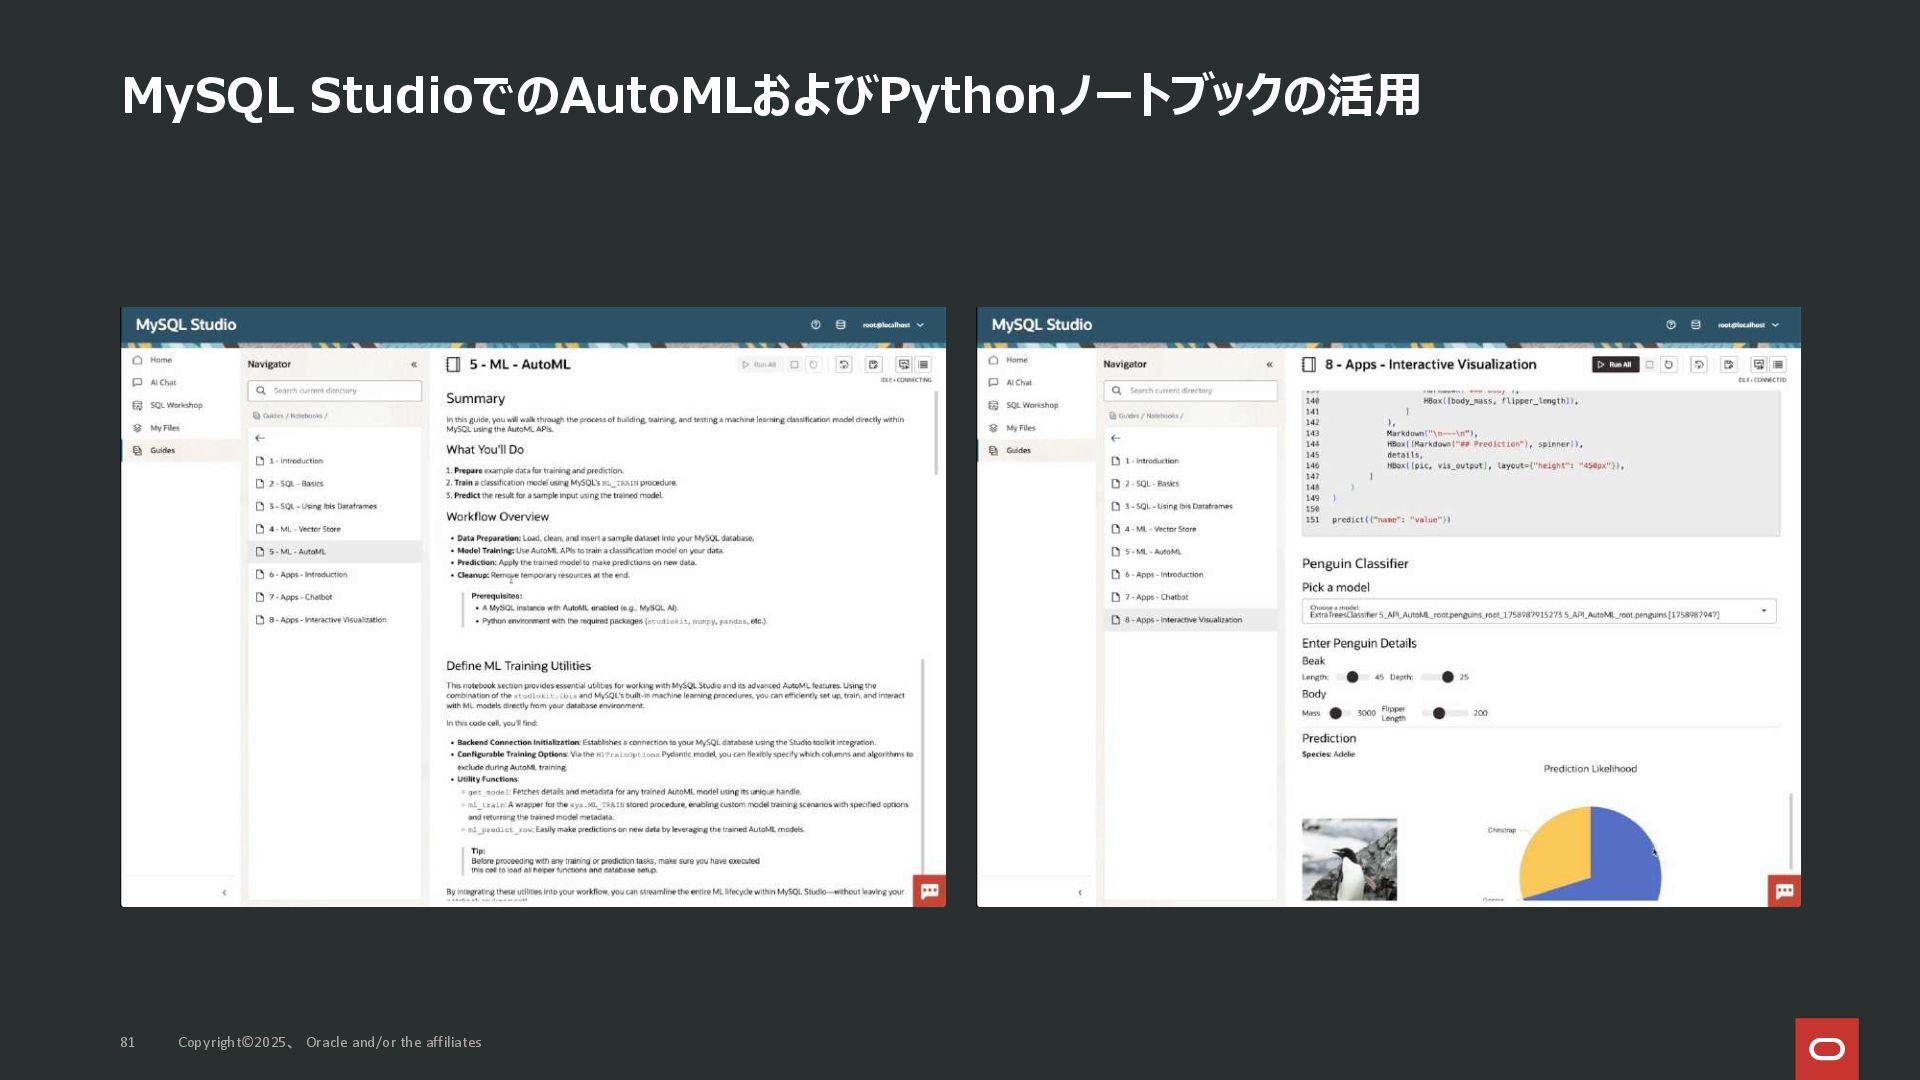Click the penguin photo thumbnail

pos(1349,860)
